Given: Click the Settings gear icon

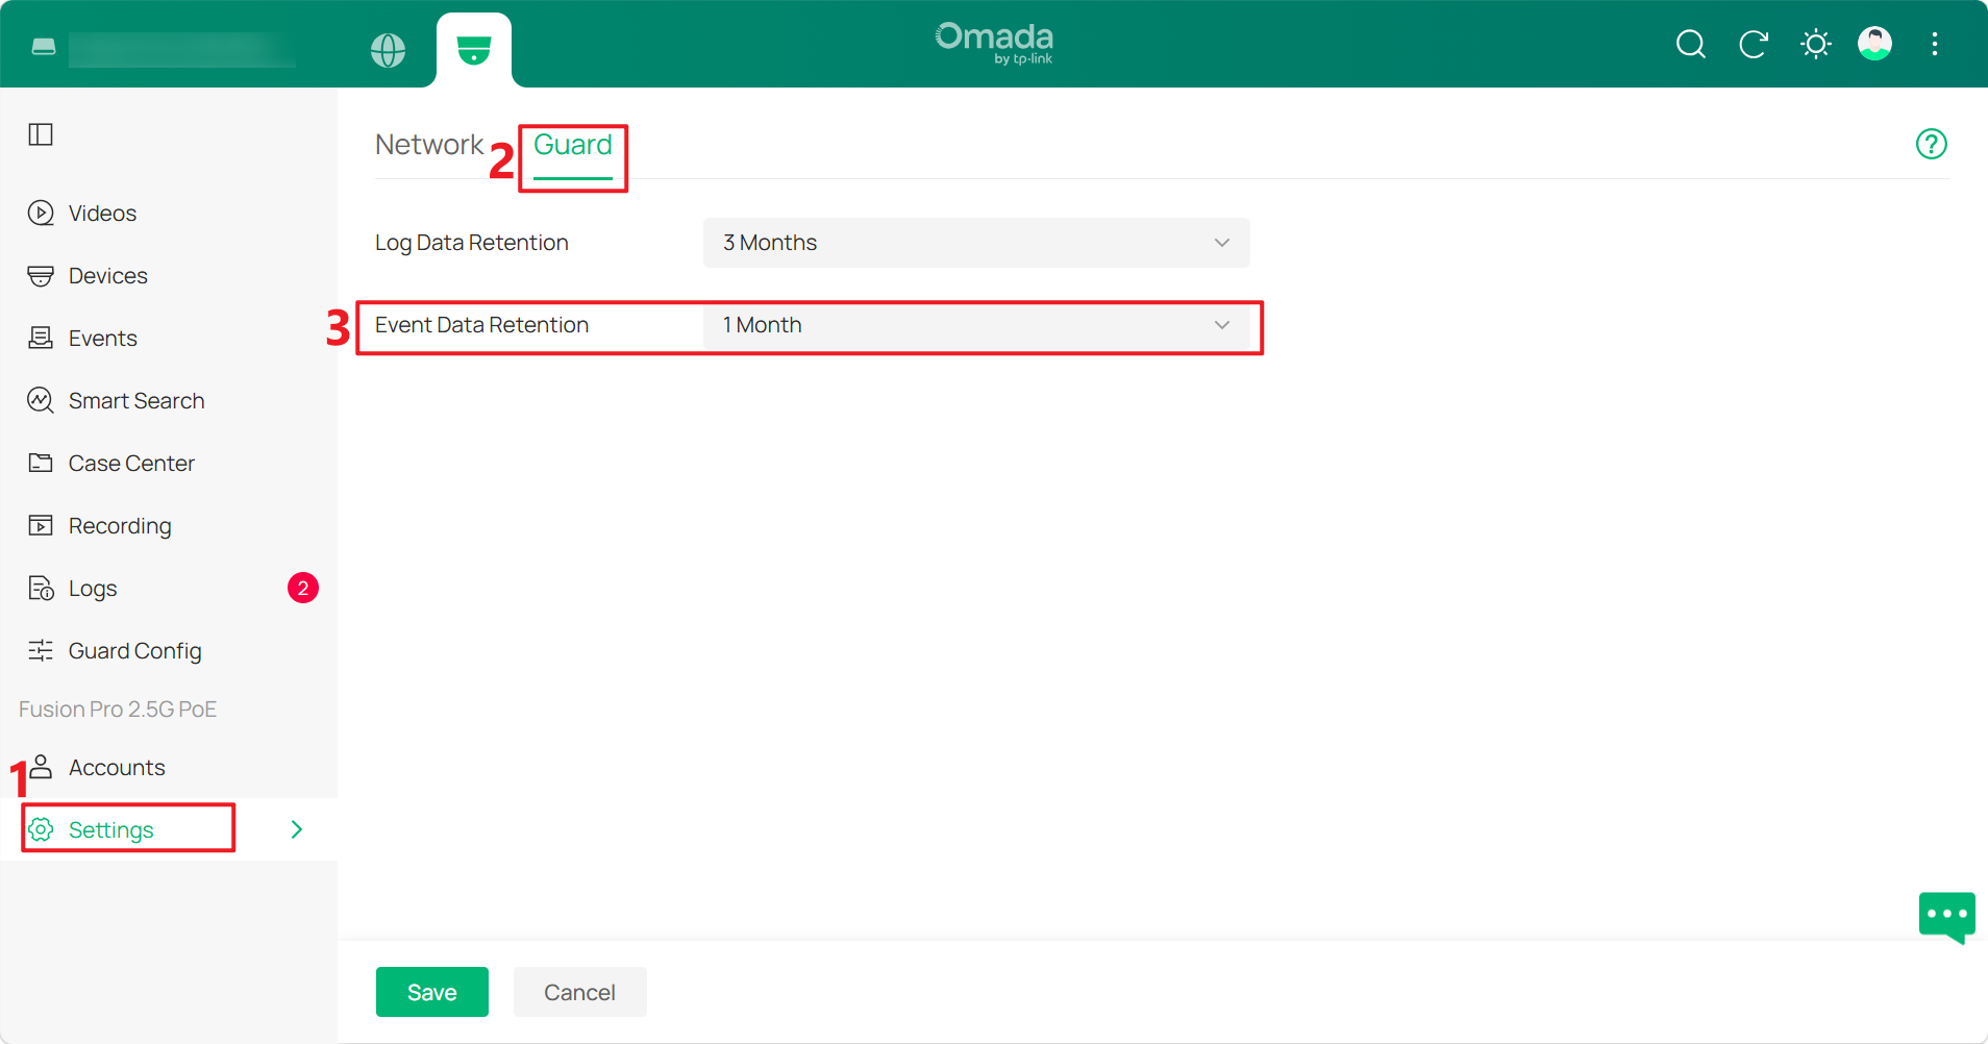Looking at the screenshot, I should (41, 830).
